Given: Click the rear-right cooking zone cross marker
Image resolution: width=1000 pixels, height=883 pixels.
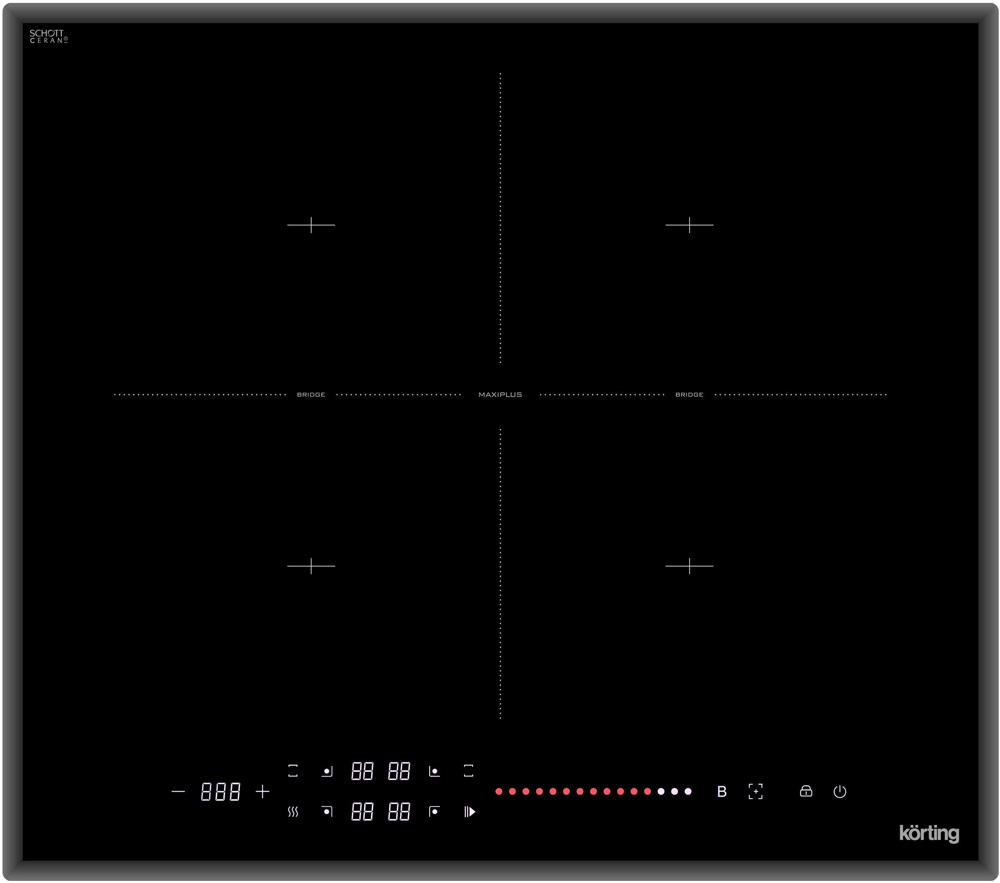Looking at the screenshot, I should tap(689, 225).
